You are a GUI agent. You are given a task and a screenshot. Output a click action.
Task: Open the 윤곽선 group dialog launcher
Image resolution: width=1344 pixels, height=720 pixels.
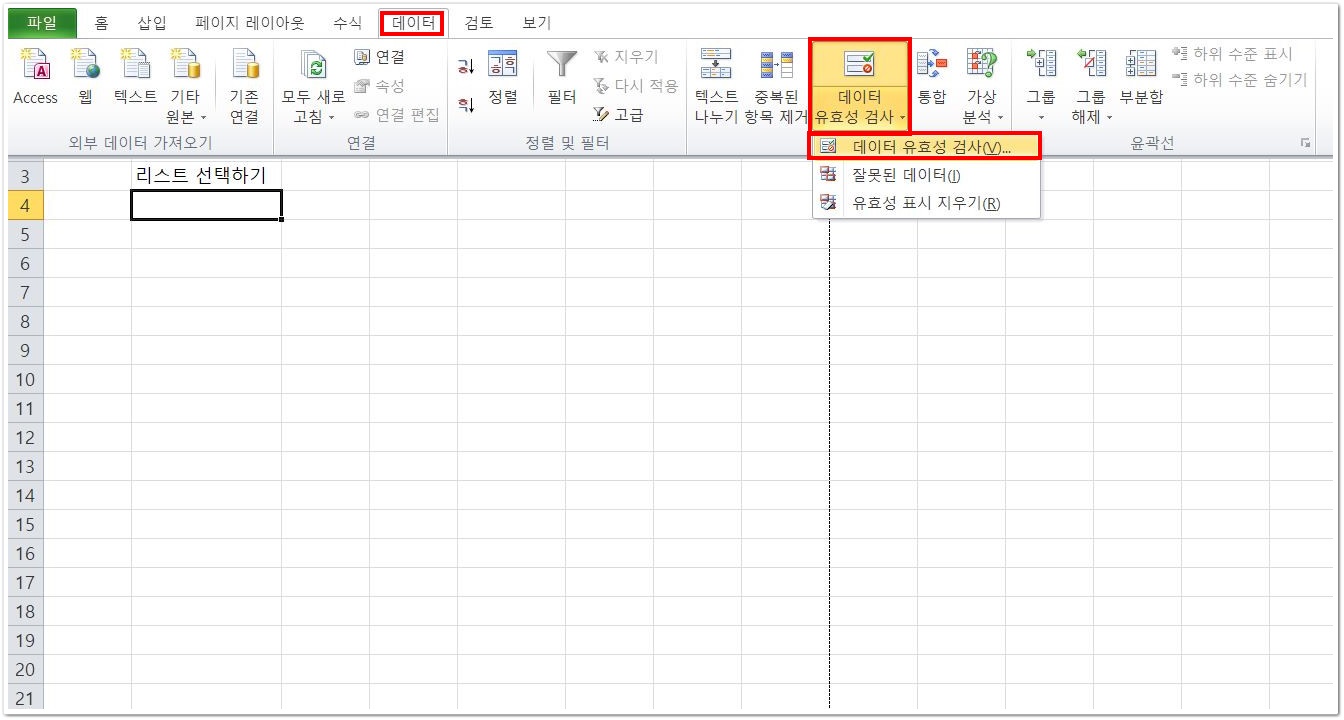pyautogui.click(x=1305, y=144)
